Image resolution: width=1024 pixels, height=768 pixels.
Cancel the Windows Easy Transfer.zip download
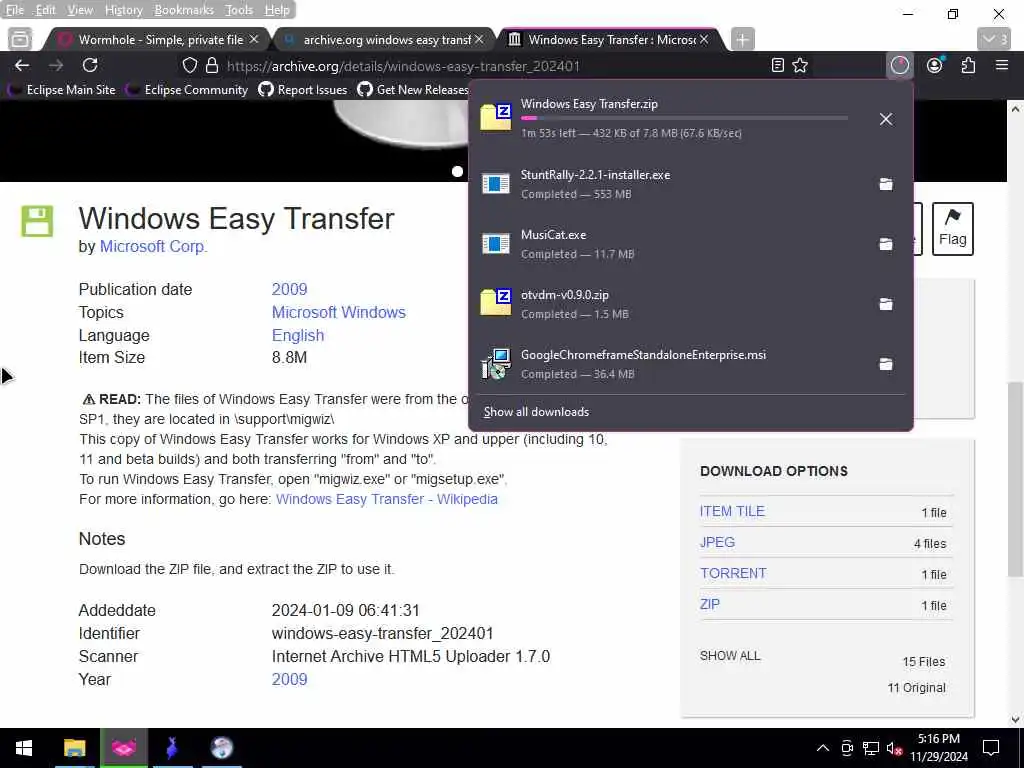coord(886,119)
